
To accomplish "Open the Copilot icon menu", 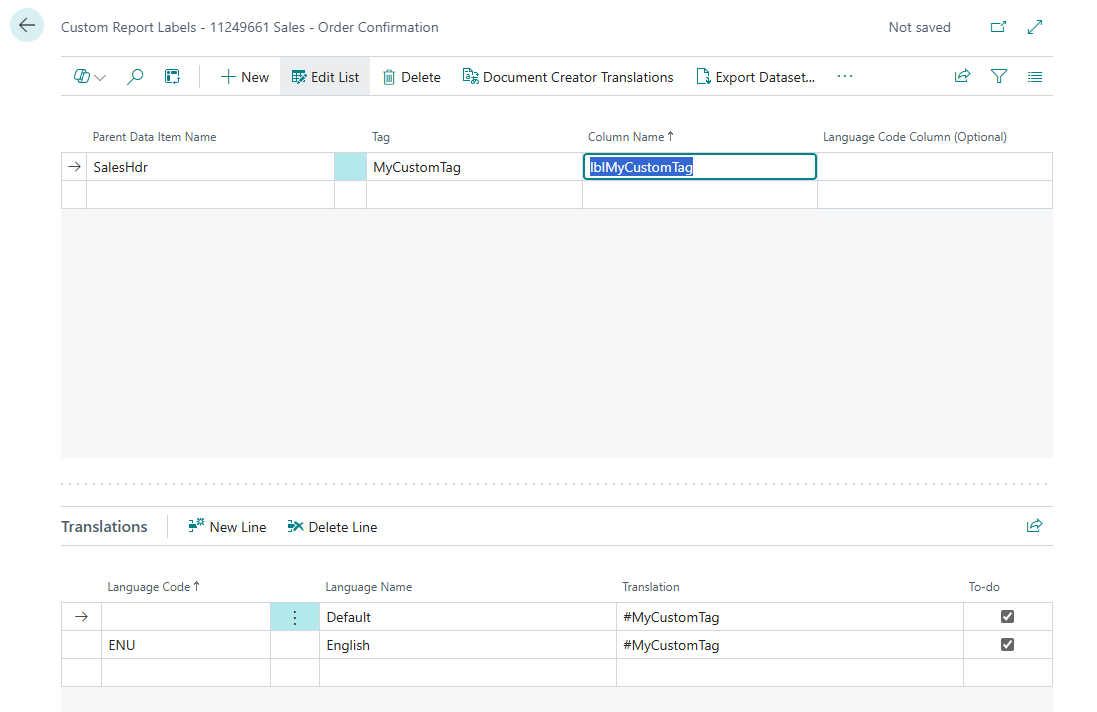I will click(x=90, y=77).
